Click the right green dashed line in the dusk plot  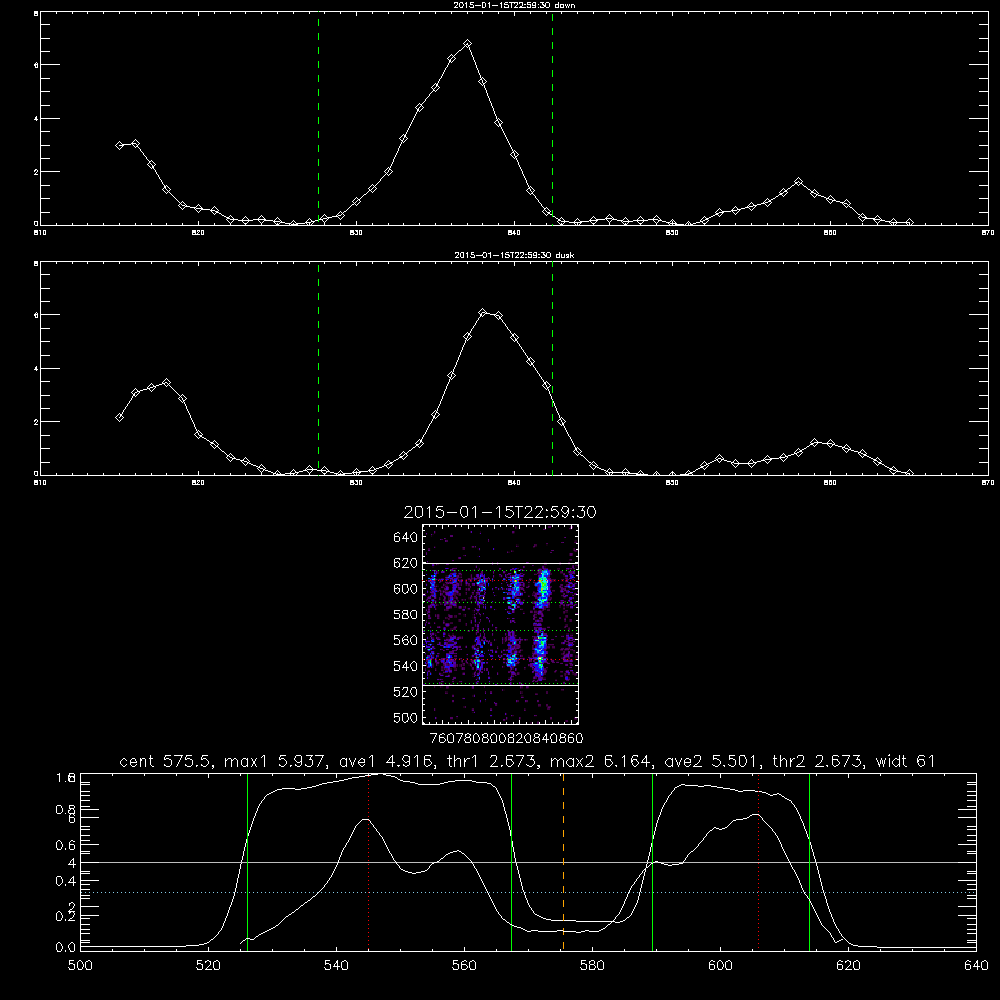click(x=552, y=369)
